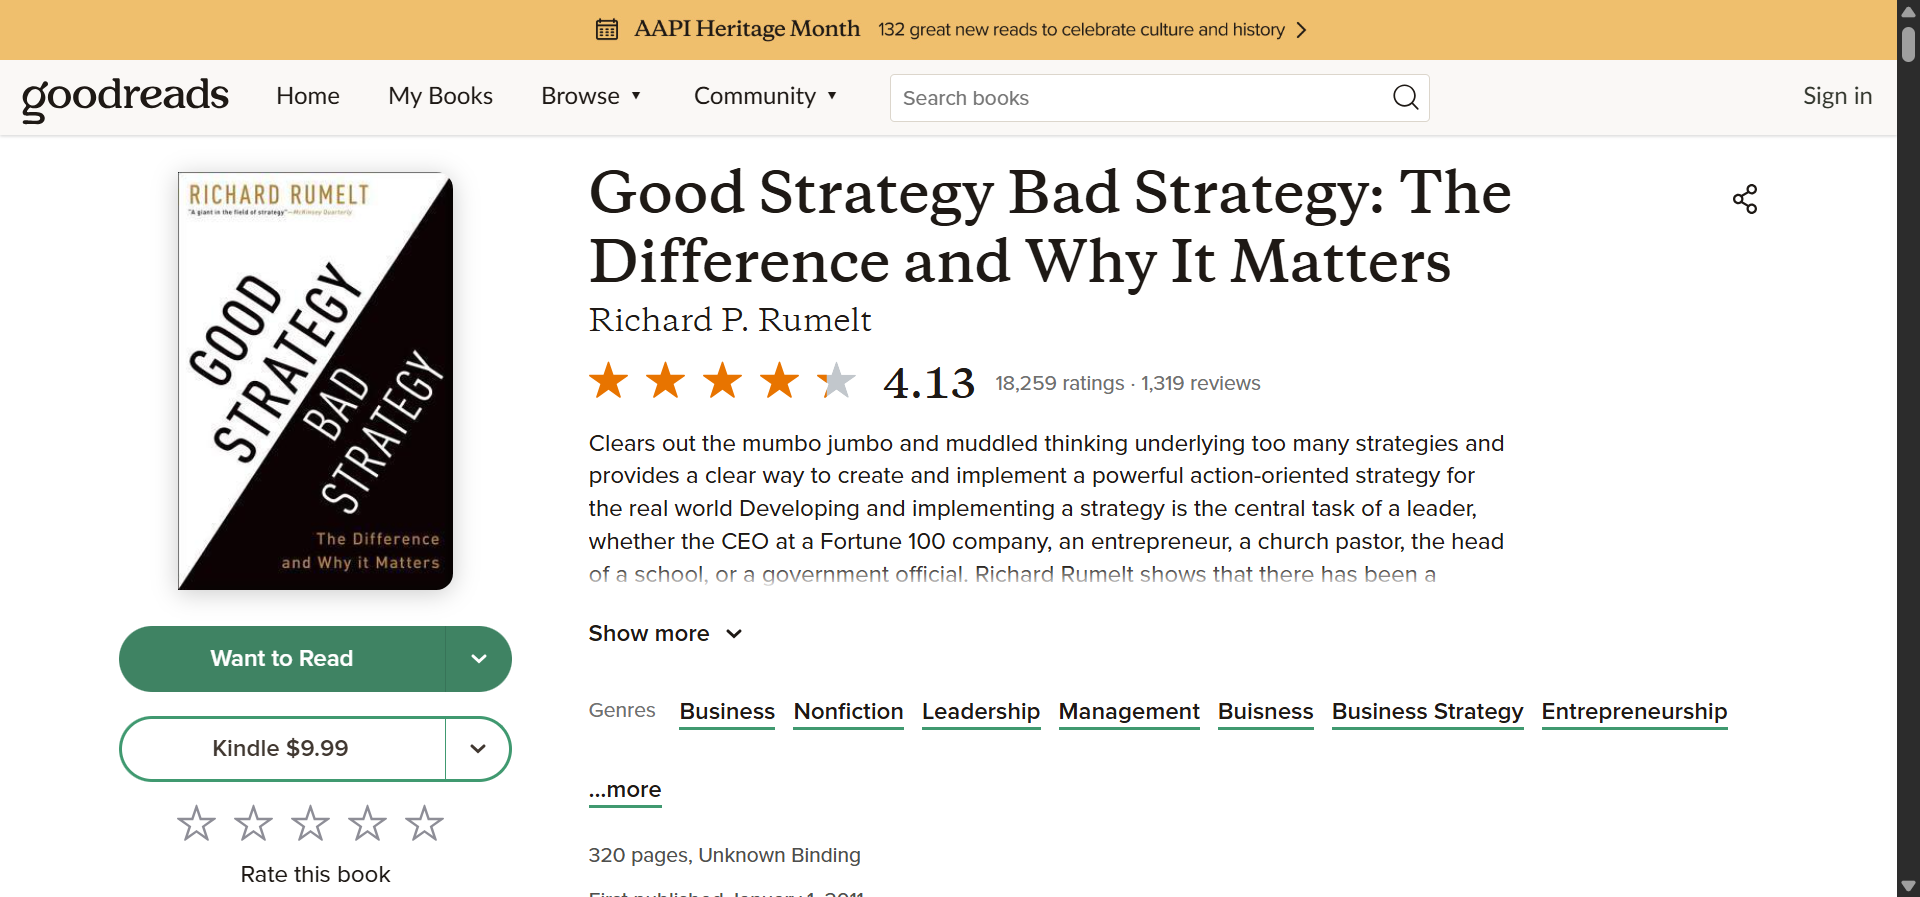Viewport: 1920px width, 897px height.
Task: Open the Kindle purchase options dropdown arrow
Action: 478,749
